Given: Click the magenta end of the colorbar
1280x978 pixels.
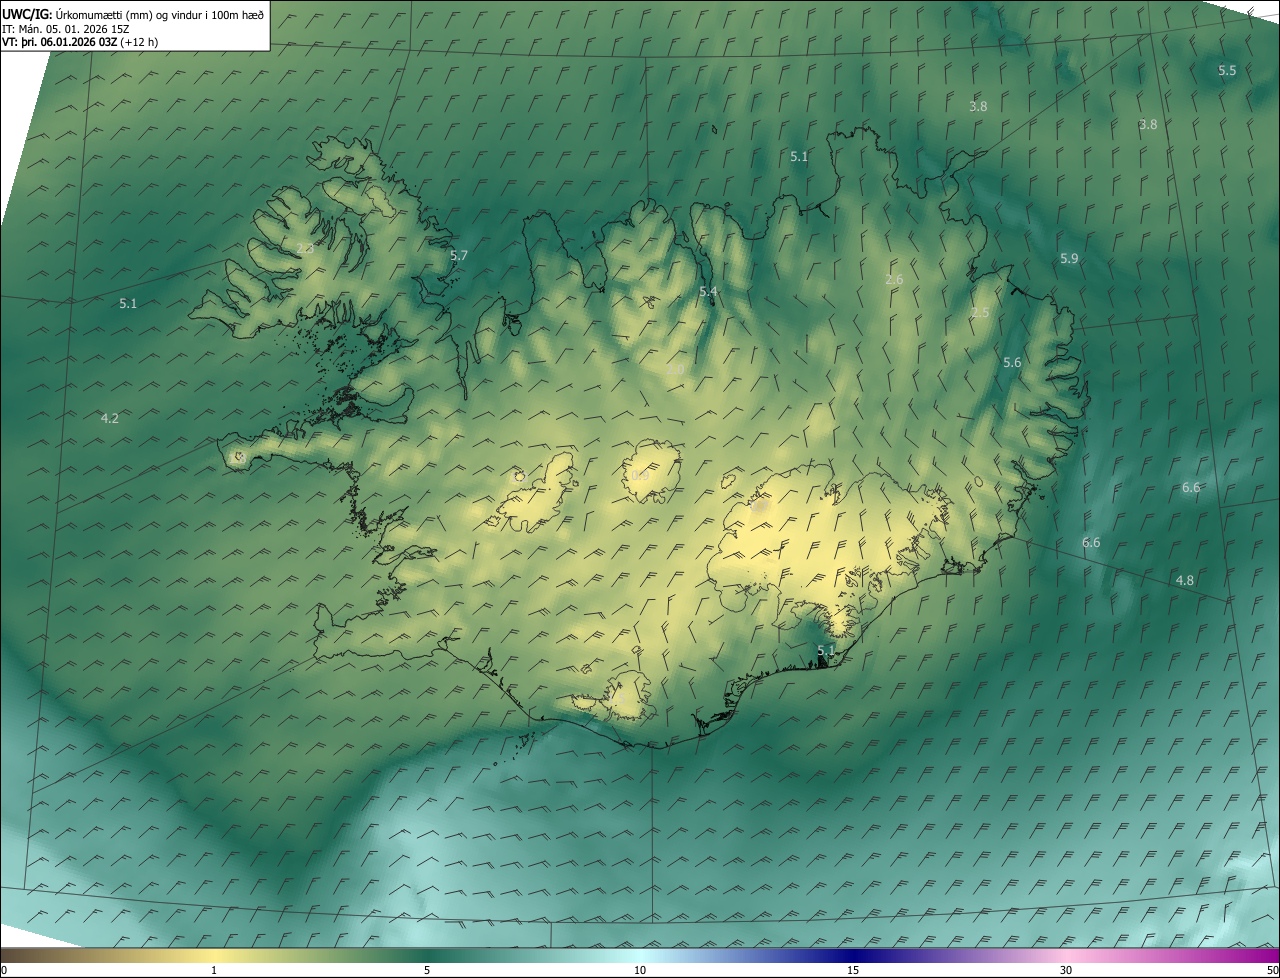Looking at the screenshot, I should [1262, 956].
